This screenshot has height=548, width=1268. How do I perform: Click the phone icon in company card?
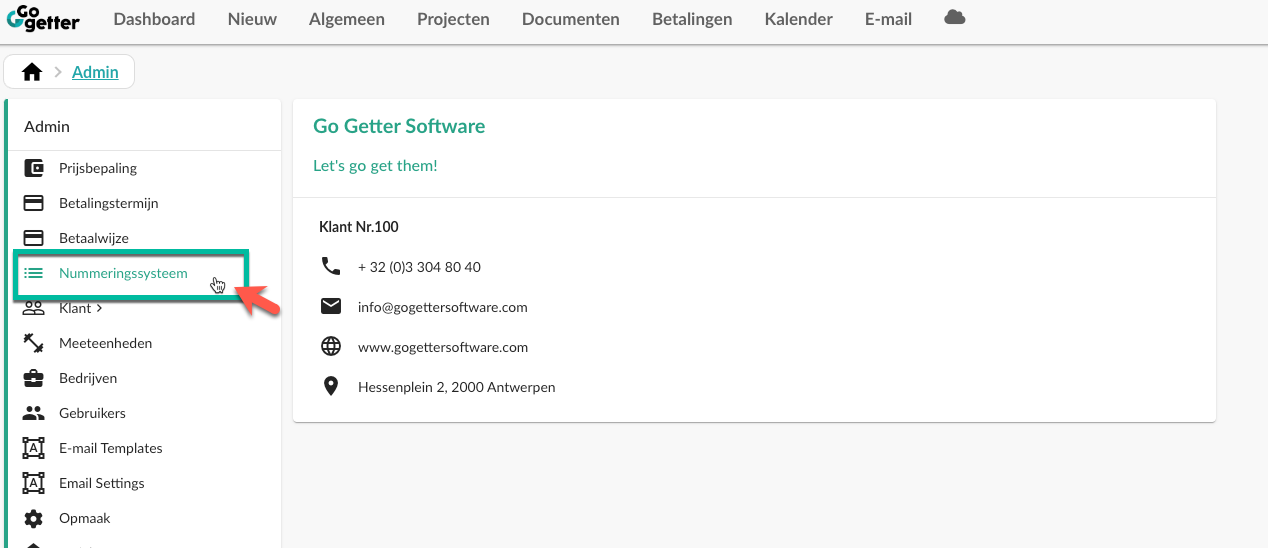[x=331, y=266]
